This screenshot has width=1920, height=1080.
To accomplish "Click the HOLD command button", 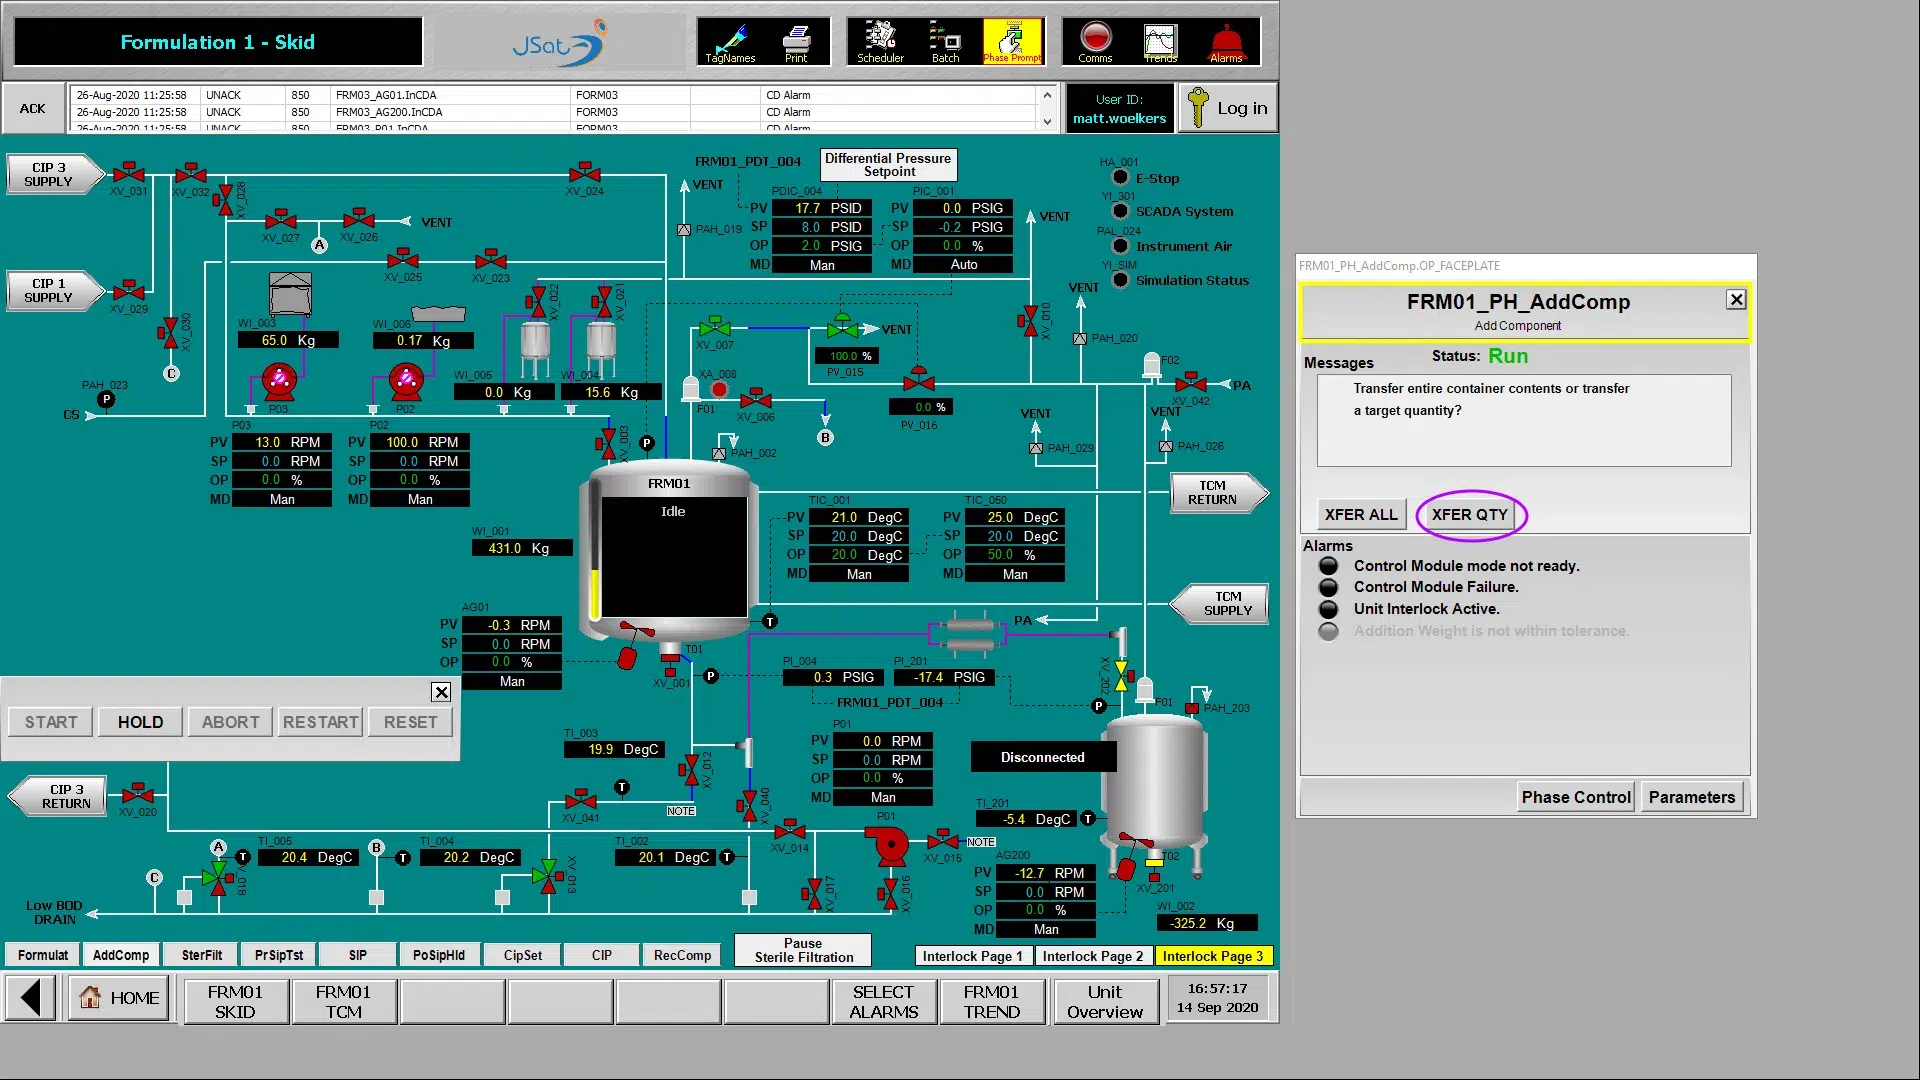I will point(140,722).
